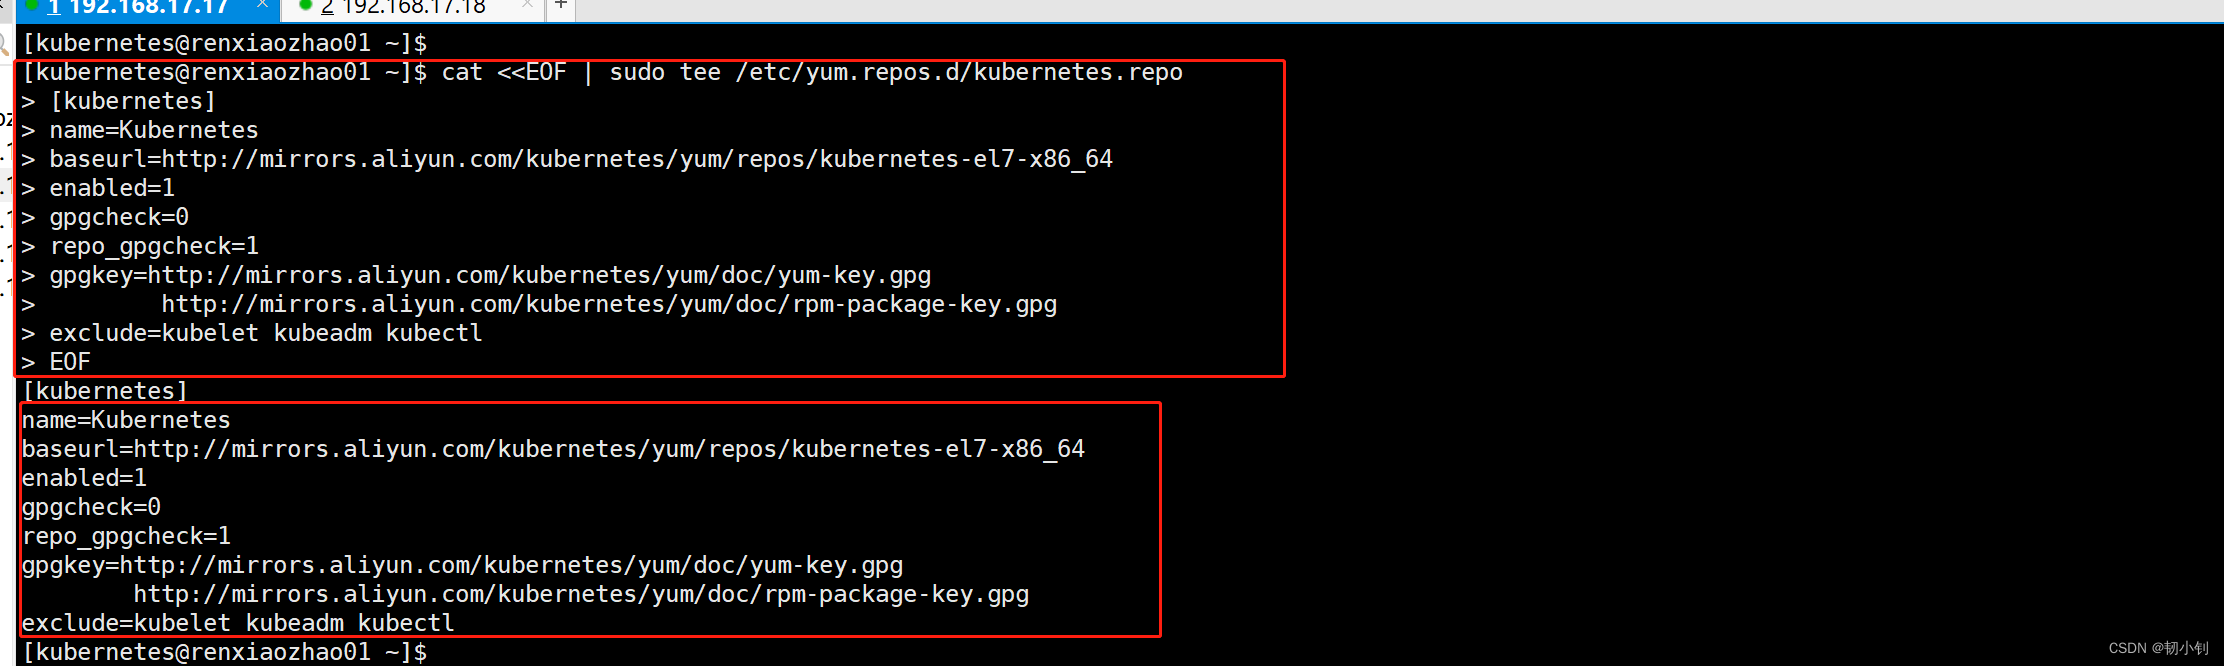
Task: Click the magnifier search icon at left edge
Action: [x=4, y=44]
